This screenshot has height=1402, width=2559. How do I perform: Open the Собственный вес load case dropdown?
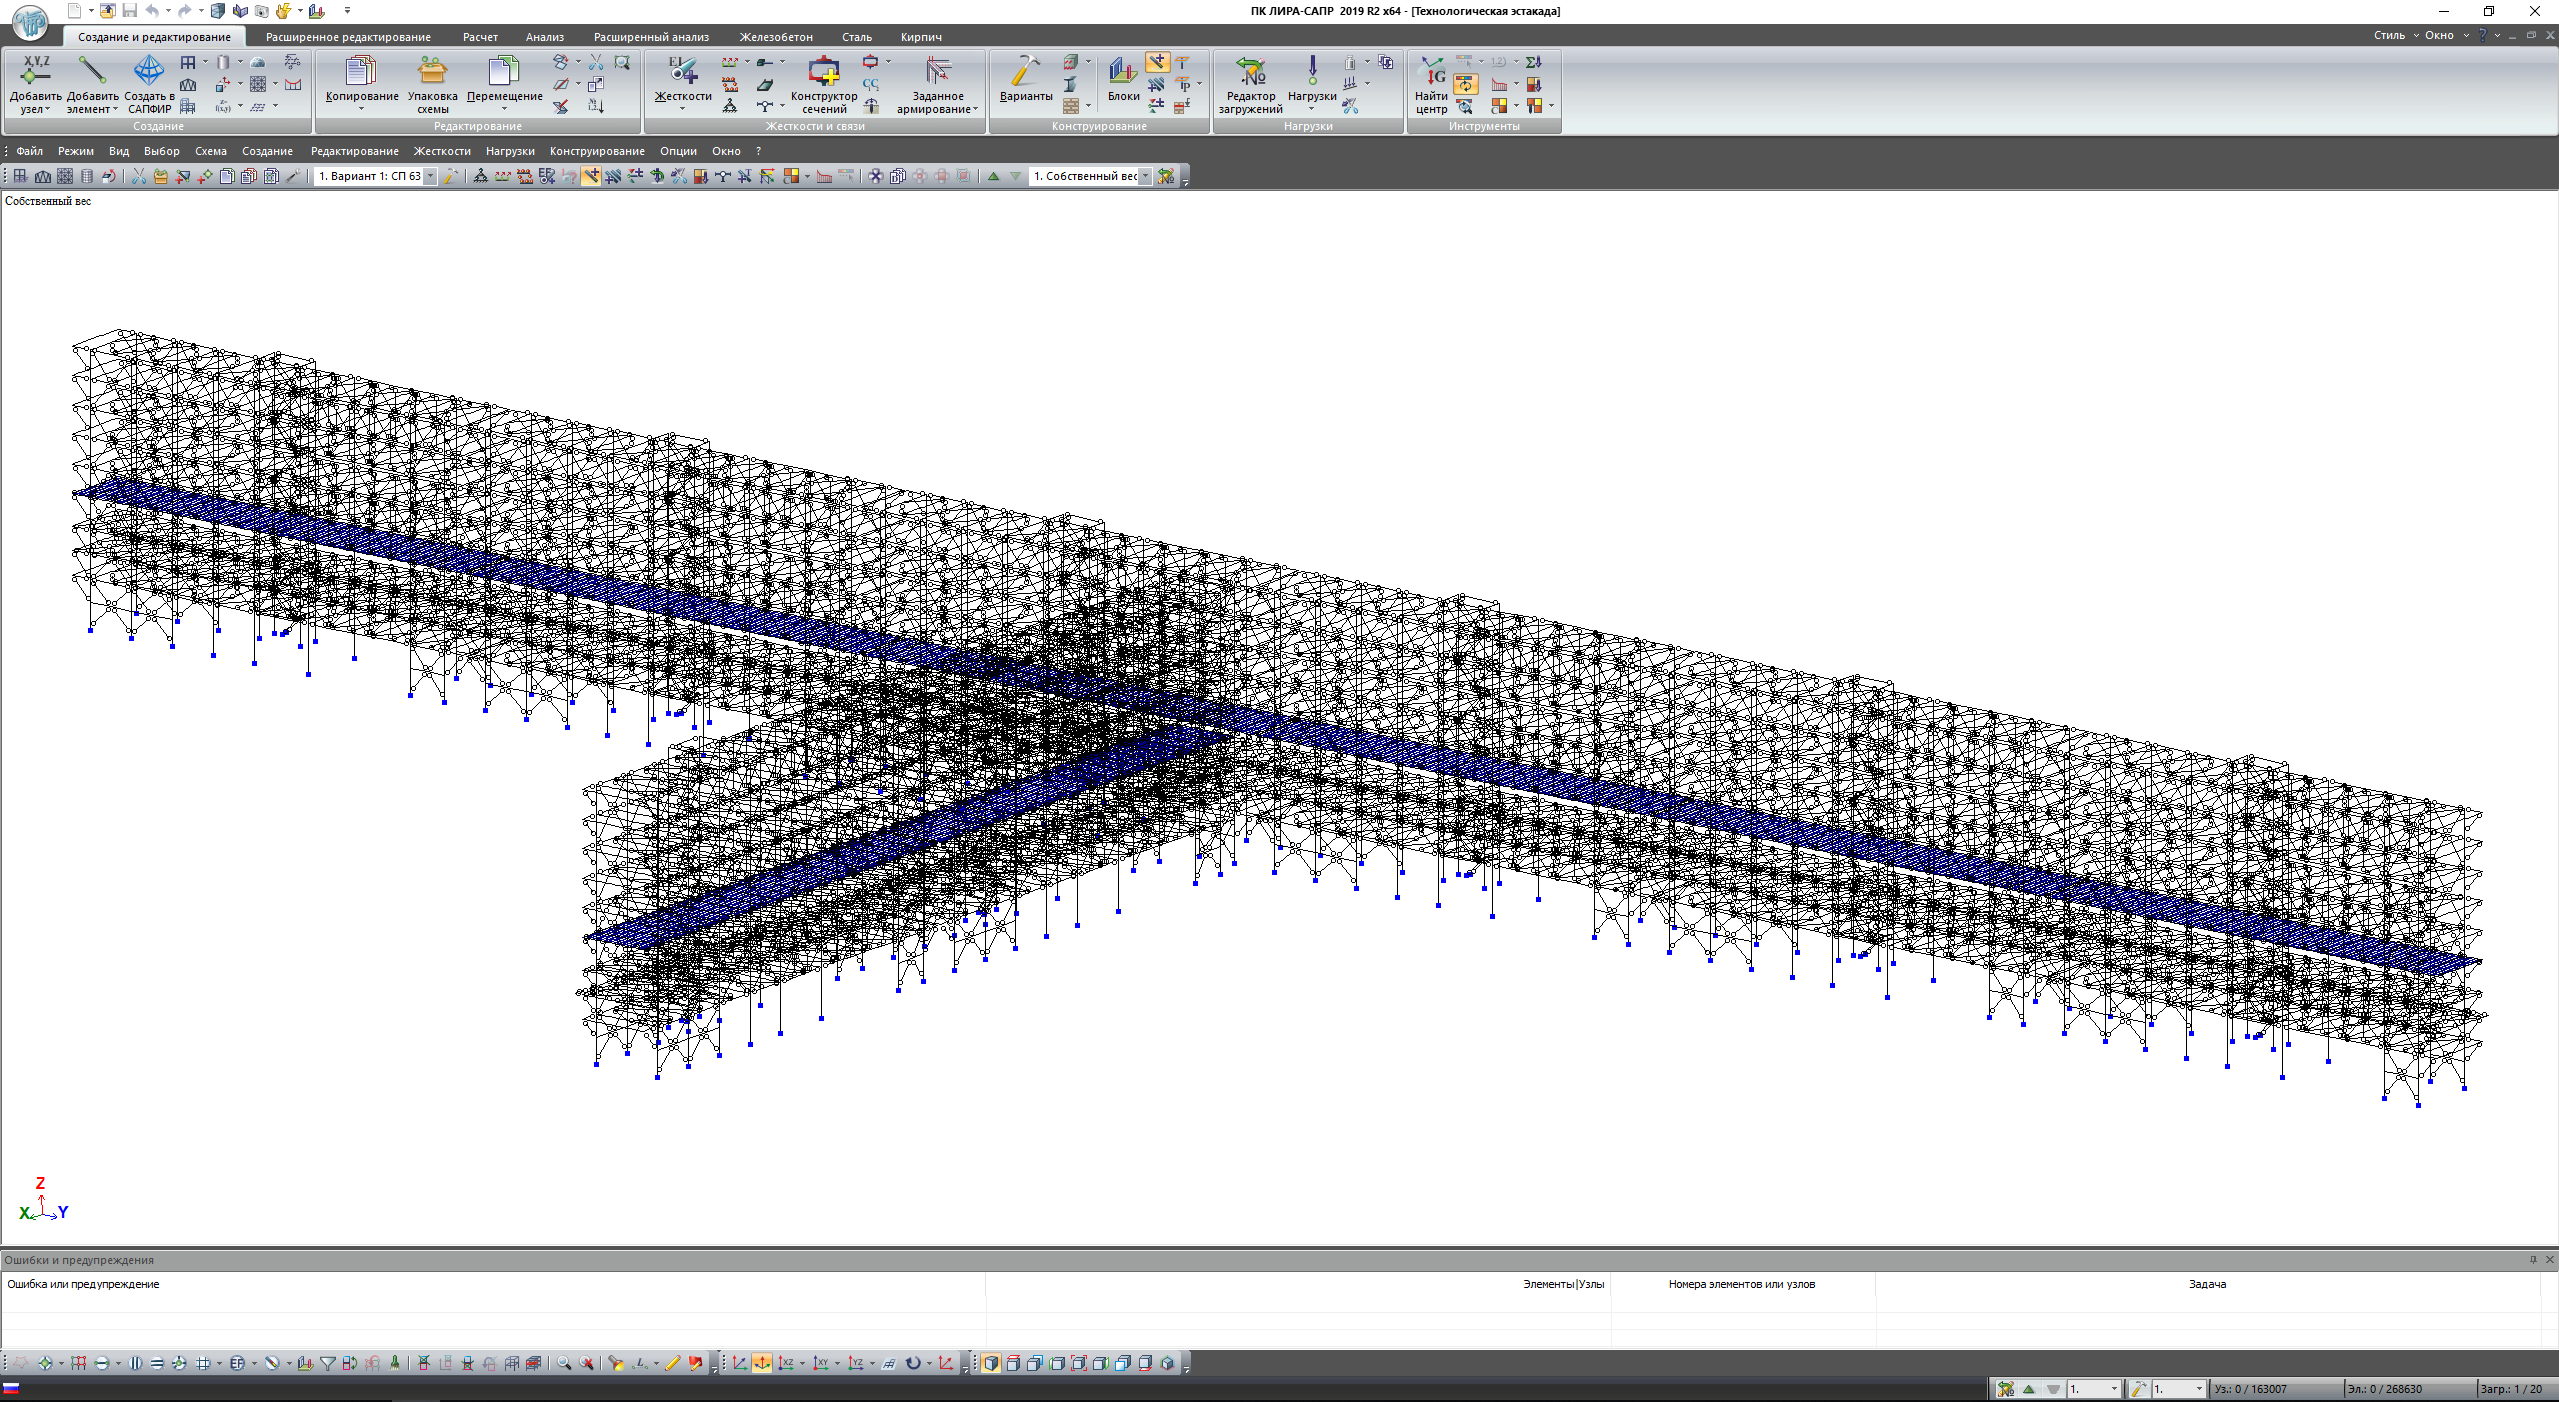click(x=1145, y=176)
